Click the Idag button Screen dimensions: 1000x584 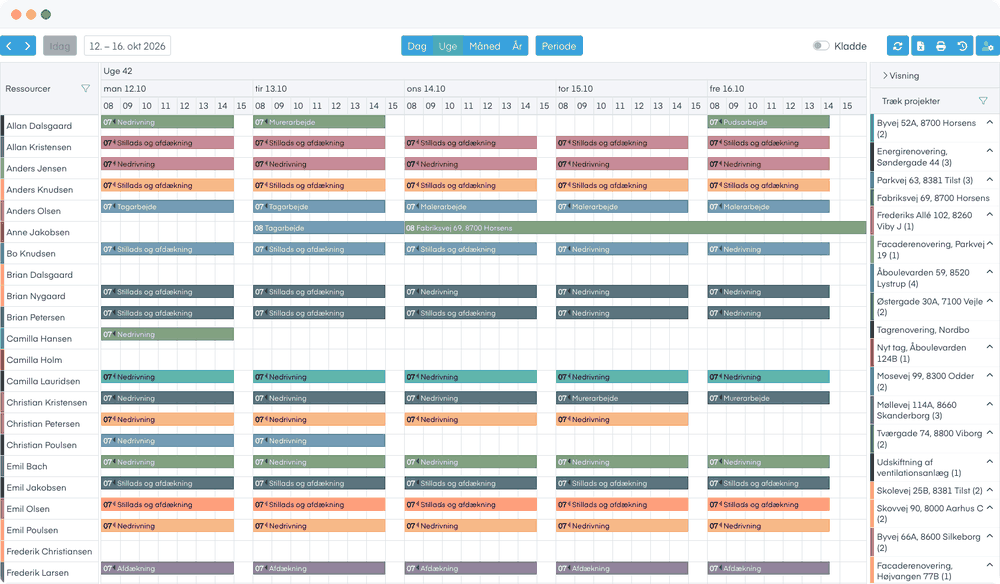click(x=60, y=46)
